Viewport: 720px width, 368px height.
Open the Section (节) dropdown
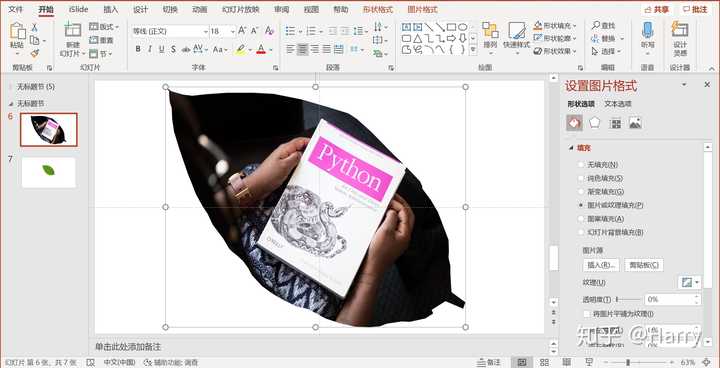coord(101,54)
